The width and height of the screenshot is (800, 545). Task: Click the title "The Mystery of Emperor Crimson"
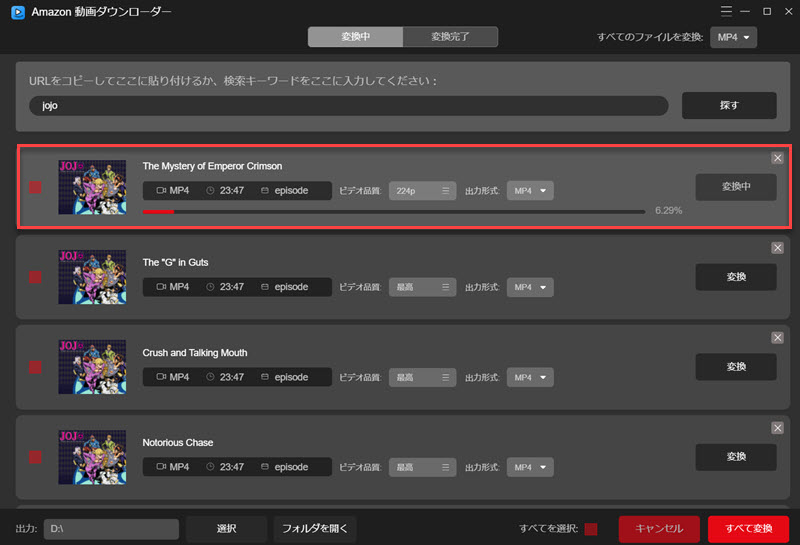point(212,166)
